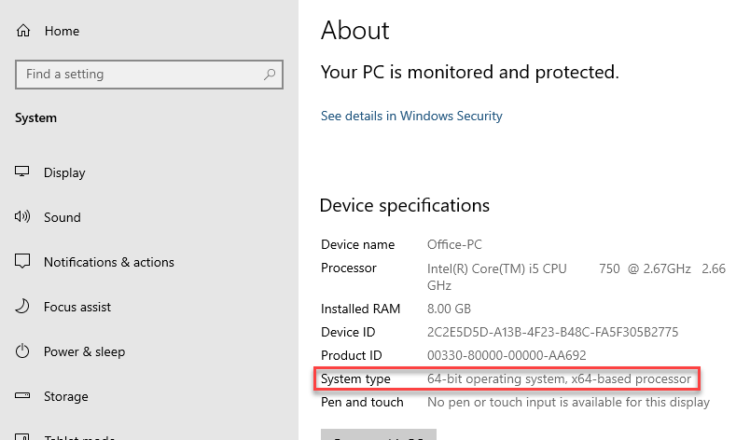
Task: Click the Display monitor icon
Action: (x=22, y=172)
